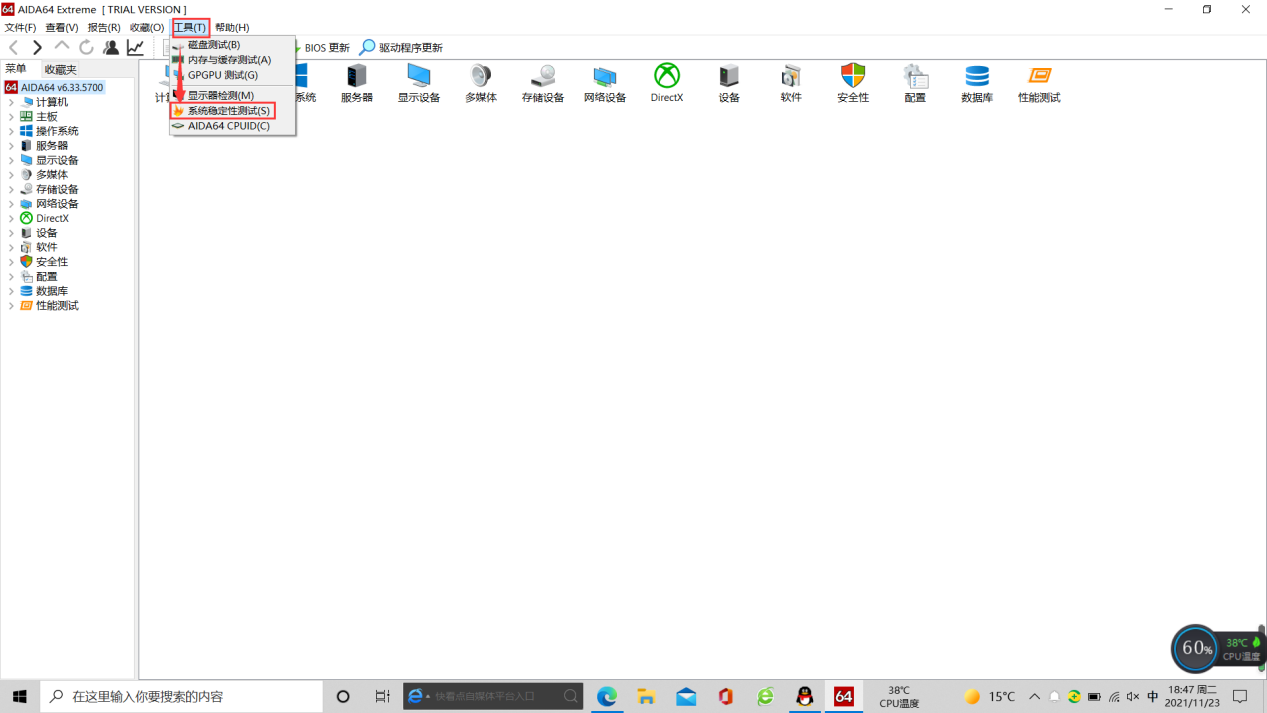Open the 服务器 category icon
The image size is (1267, 713).
coord(356,83)
